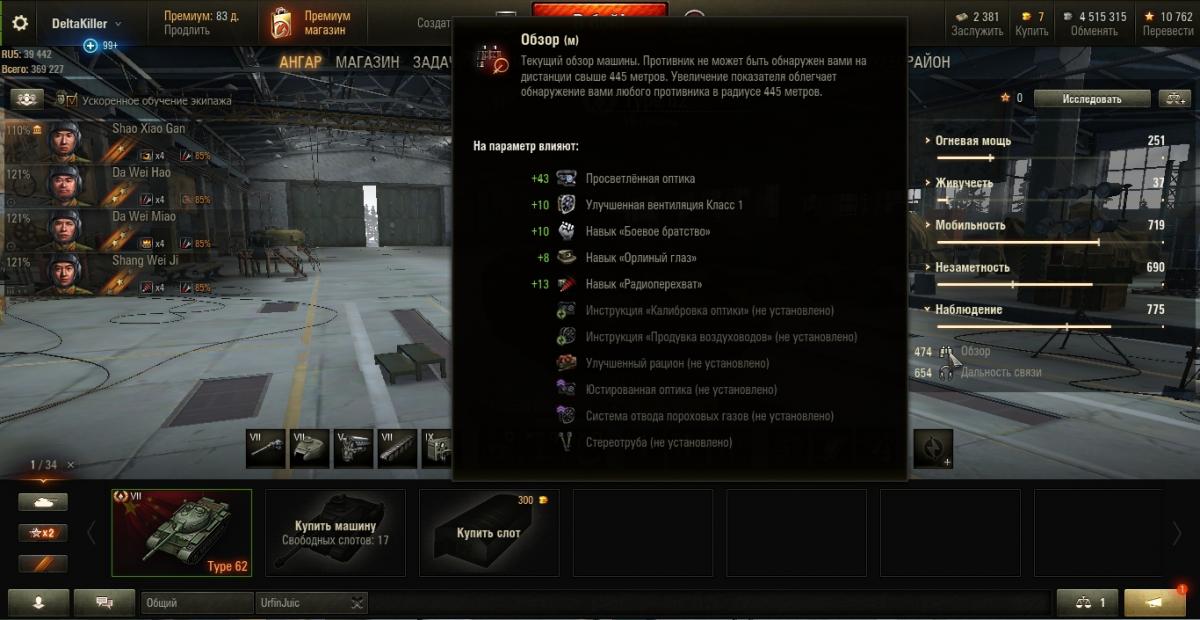Toggle the vehicle type carousel filter
Viewport: 1200px width, 620px height.
43,502
